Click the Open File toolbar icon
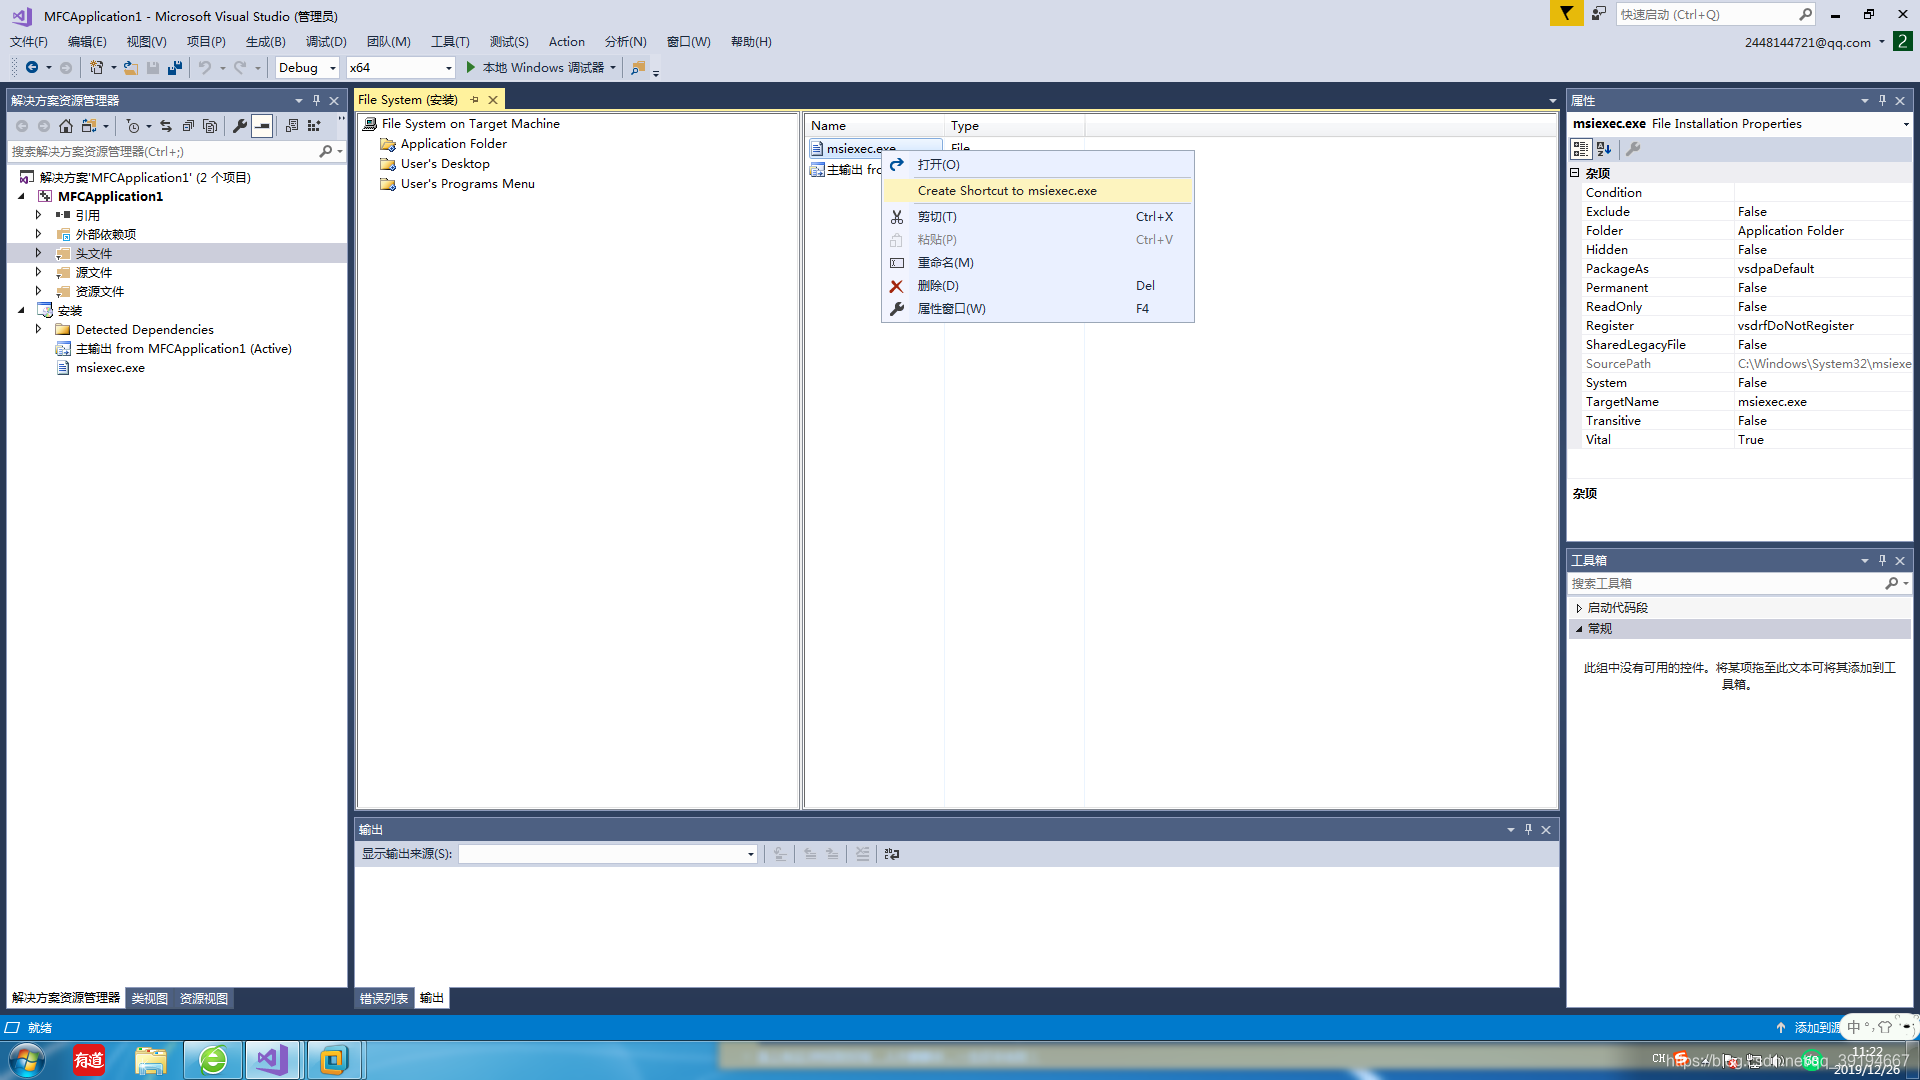Image resolution: width=1920 pixels, height=1080 pixels. click(x=131, y=68)
